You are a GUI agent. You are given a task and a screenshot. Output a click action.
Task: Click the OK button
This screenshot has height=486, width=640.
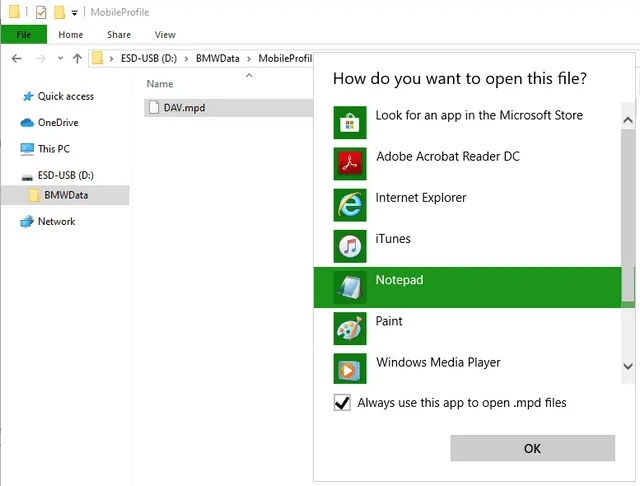click(533, 448)
